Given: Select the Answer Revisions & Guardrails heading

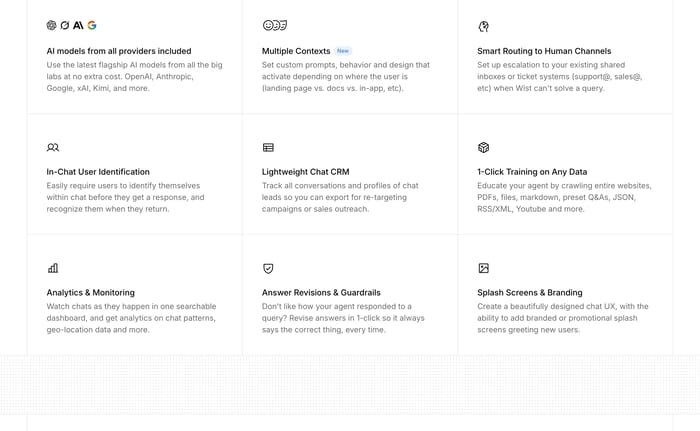Looking at the screenshot, I should pos(321,293).
